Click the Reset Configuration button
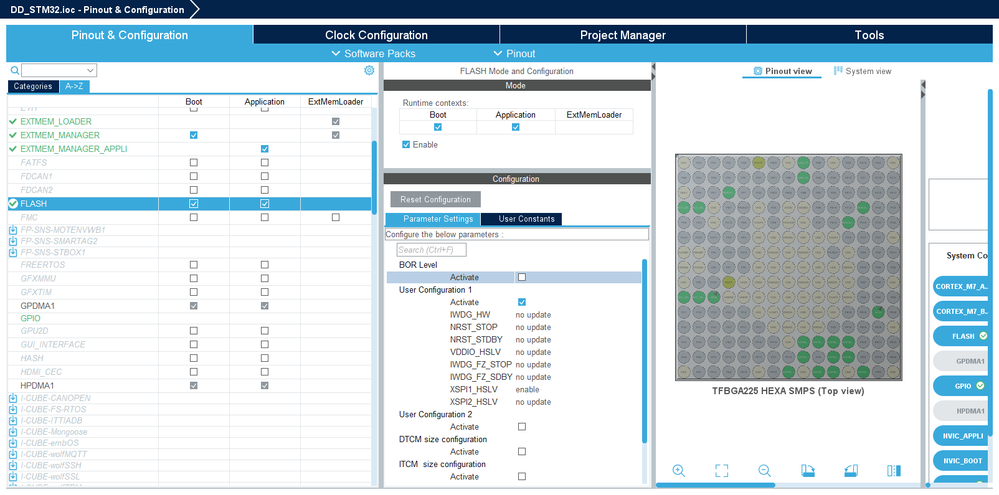This screenshot has height=495, width=999. pos(436,199)
